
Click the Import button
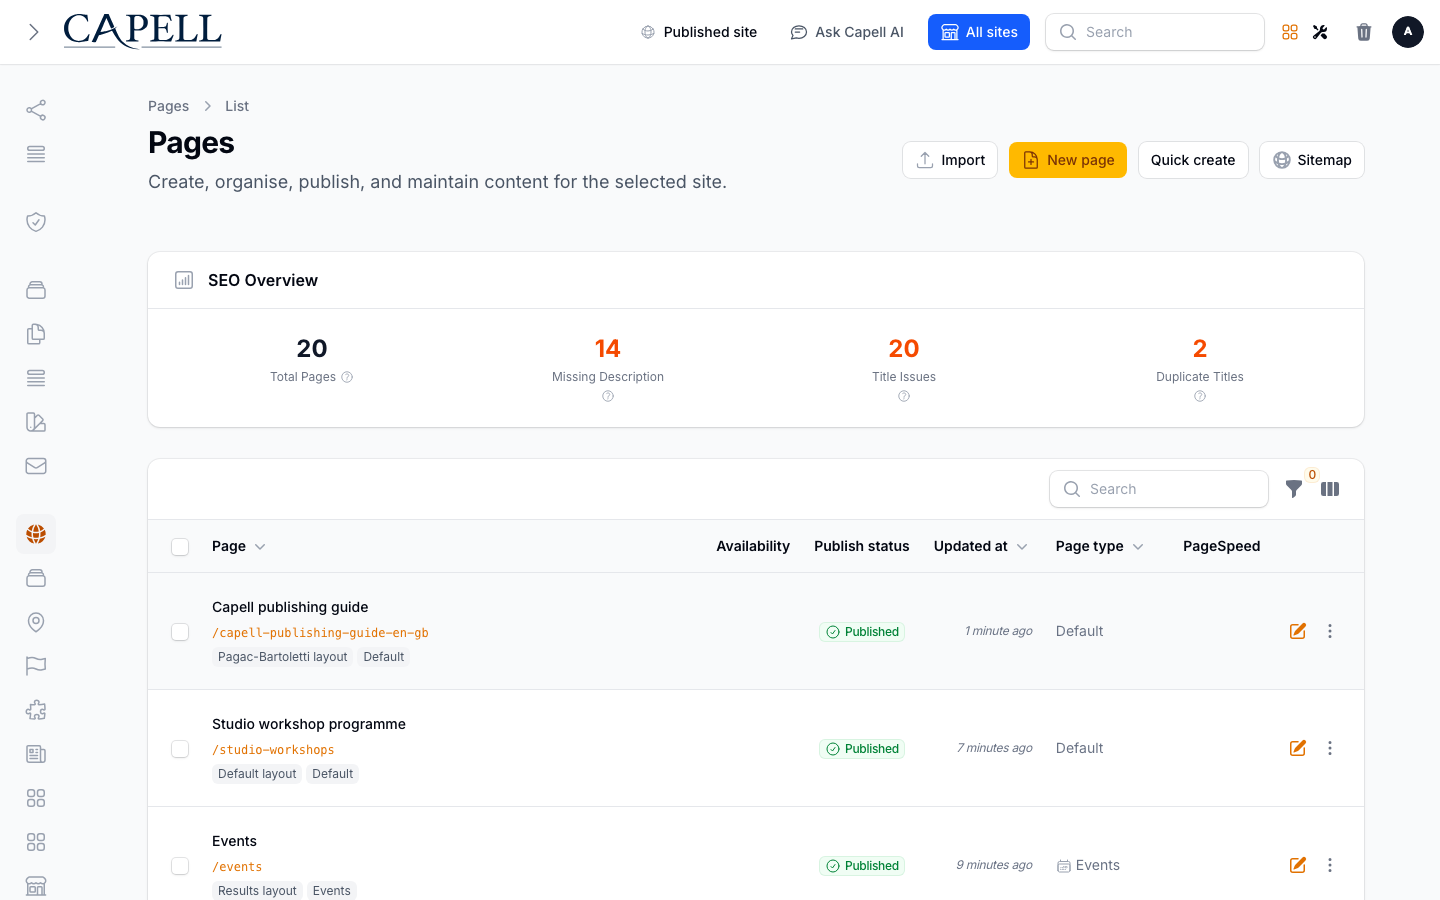tap(950, 160)
